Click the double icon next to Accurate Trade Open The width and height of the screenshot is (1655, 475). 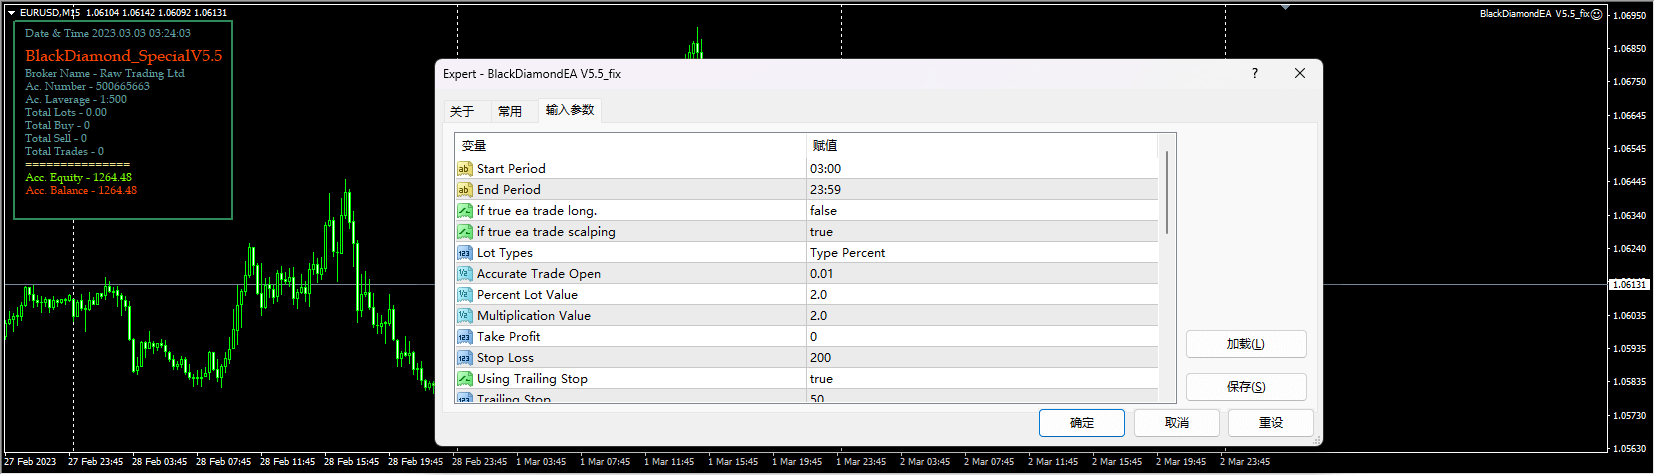[x=464, y=274]
